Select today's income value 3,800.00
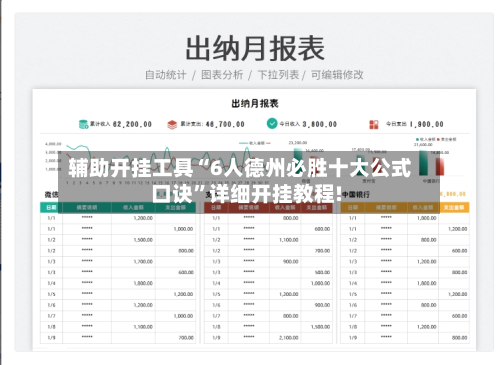The width and height of the screenshot is (500, 365). pyautogui.click(x=320, y=124)
